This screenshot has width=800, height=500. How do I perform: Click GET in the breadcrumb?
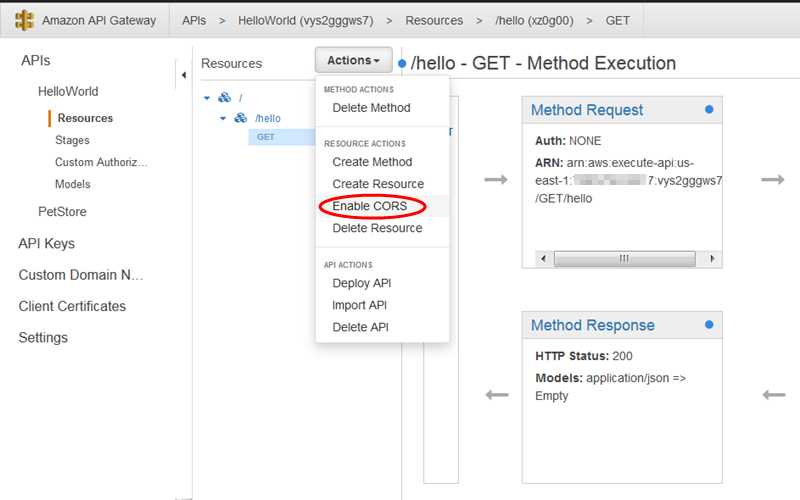pos(617,20)
